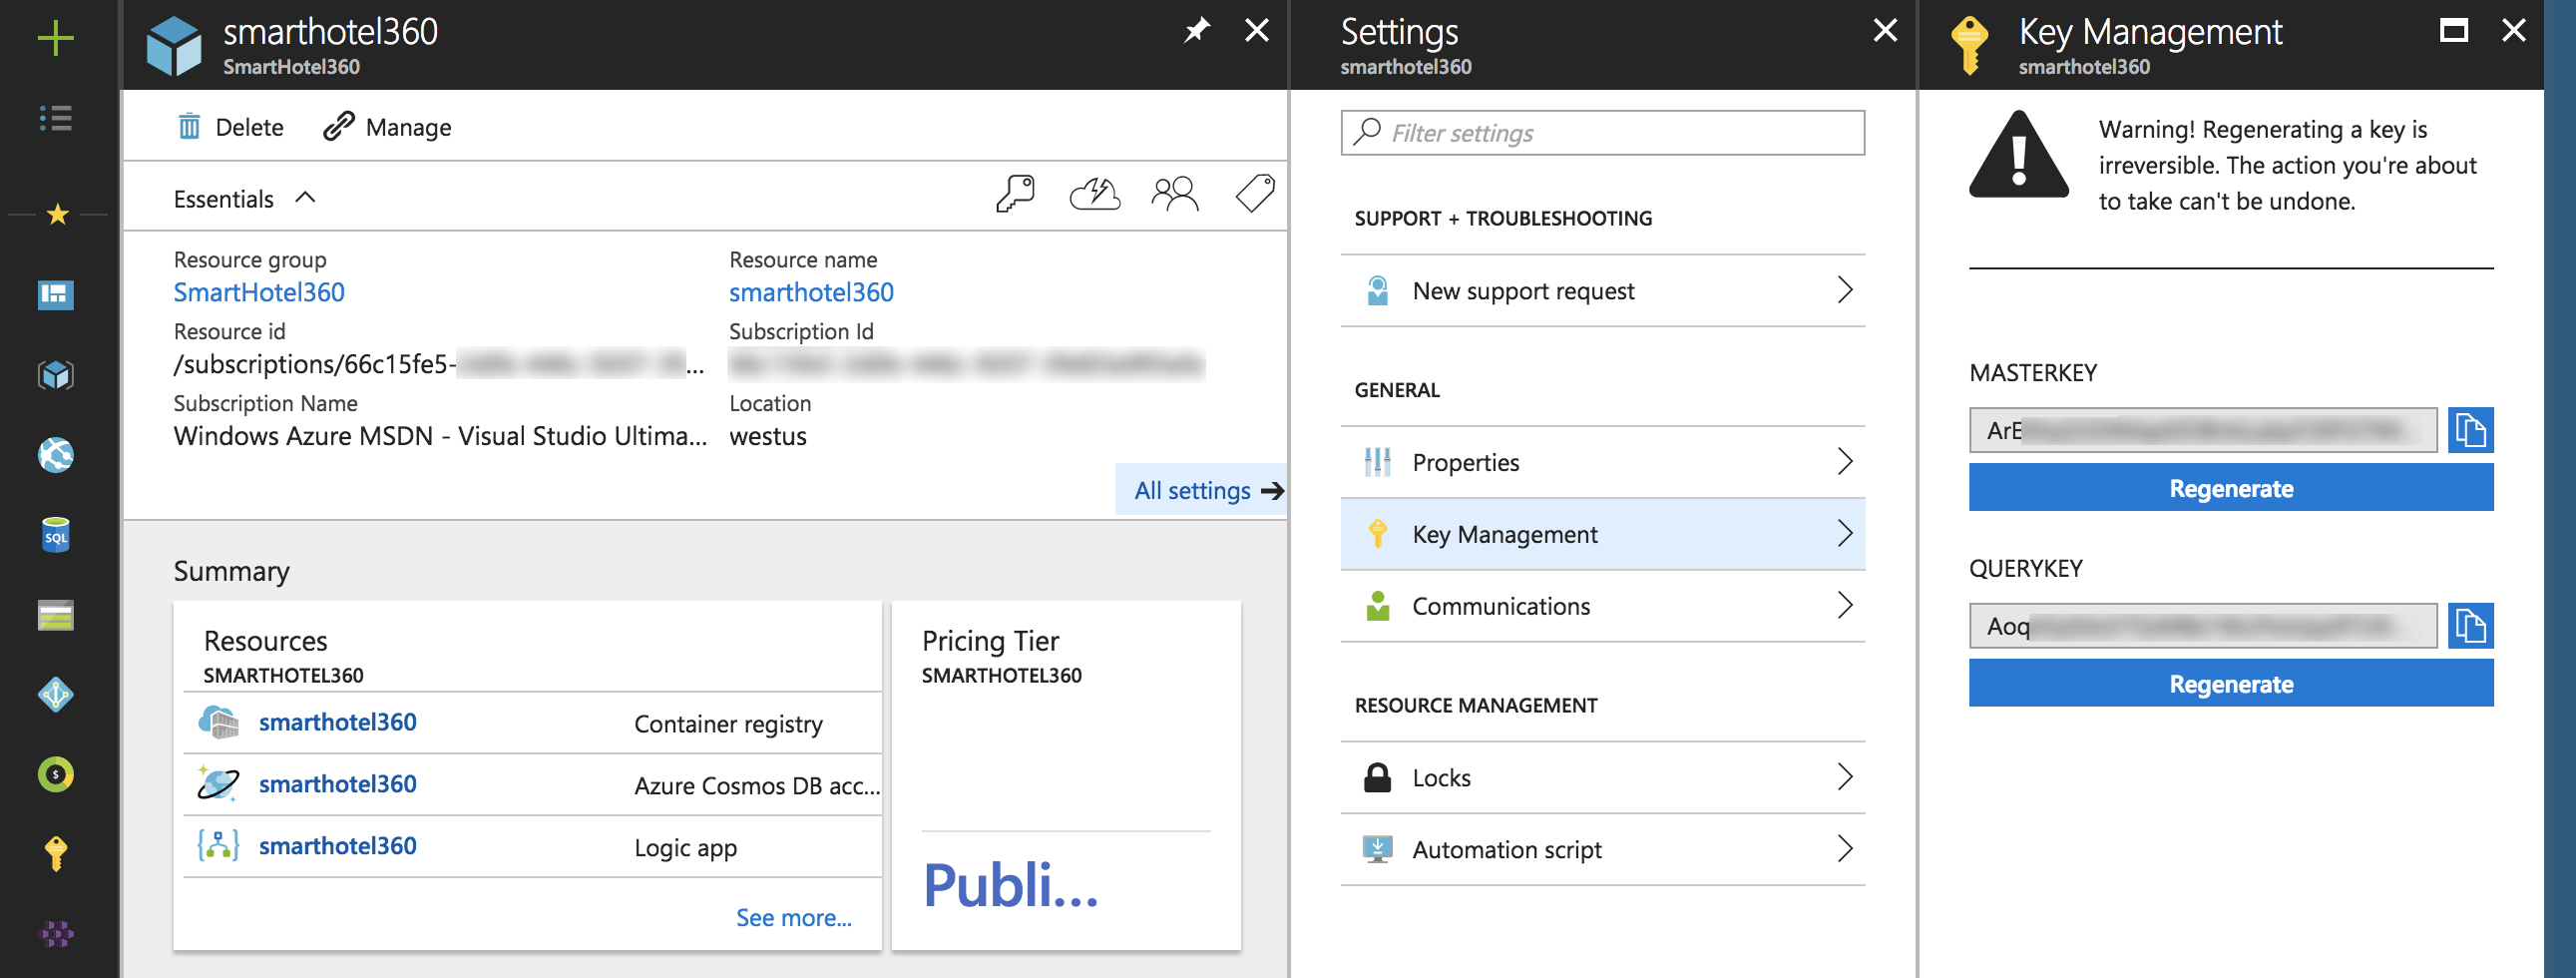2576x978 pixels.
Task: Maximize the Key Management blade
Action: point(2453,30)
